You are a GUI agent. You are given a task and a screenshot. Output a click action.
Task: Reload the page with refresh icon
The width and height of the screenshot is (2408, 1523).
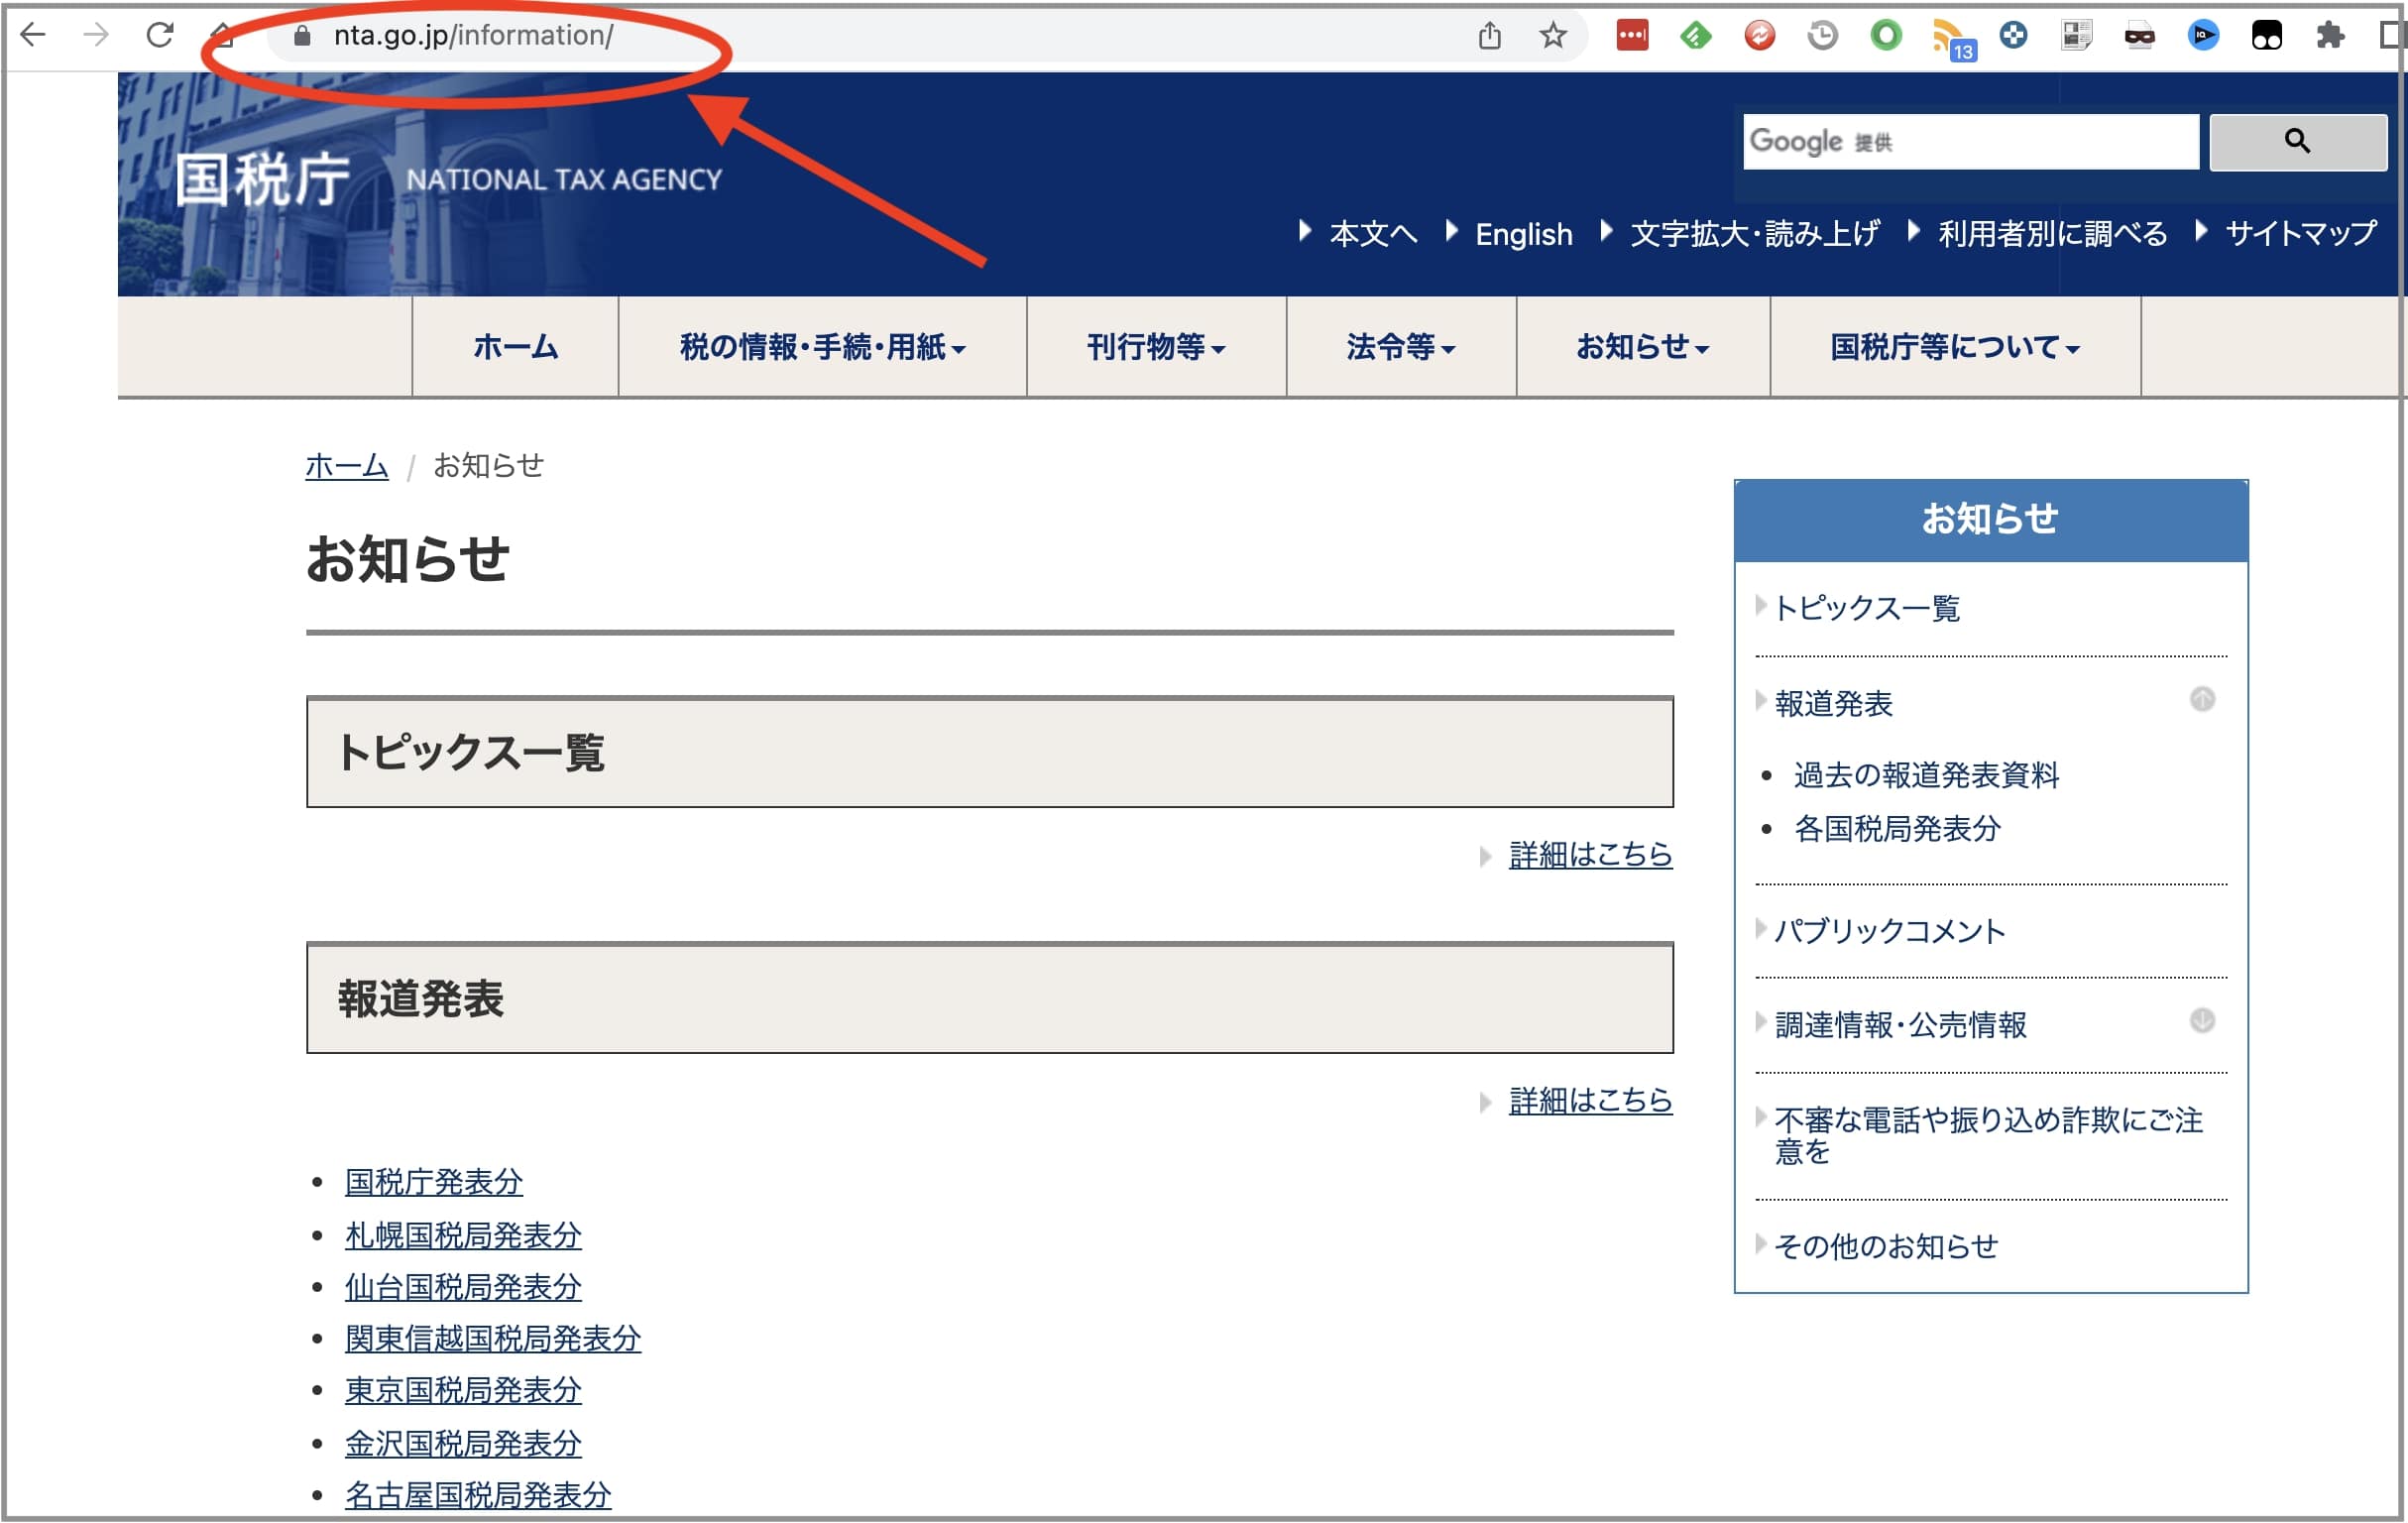coord(160,35)
